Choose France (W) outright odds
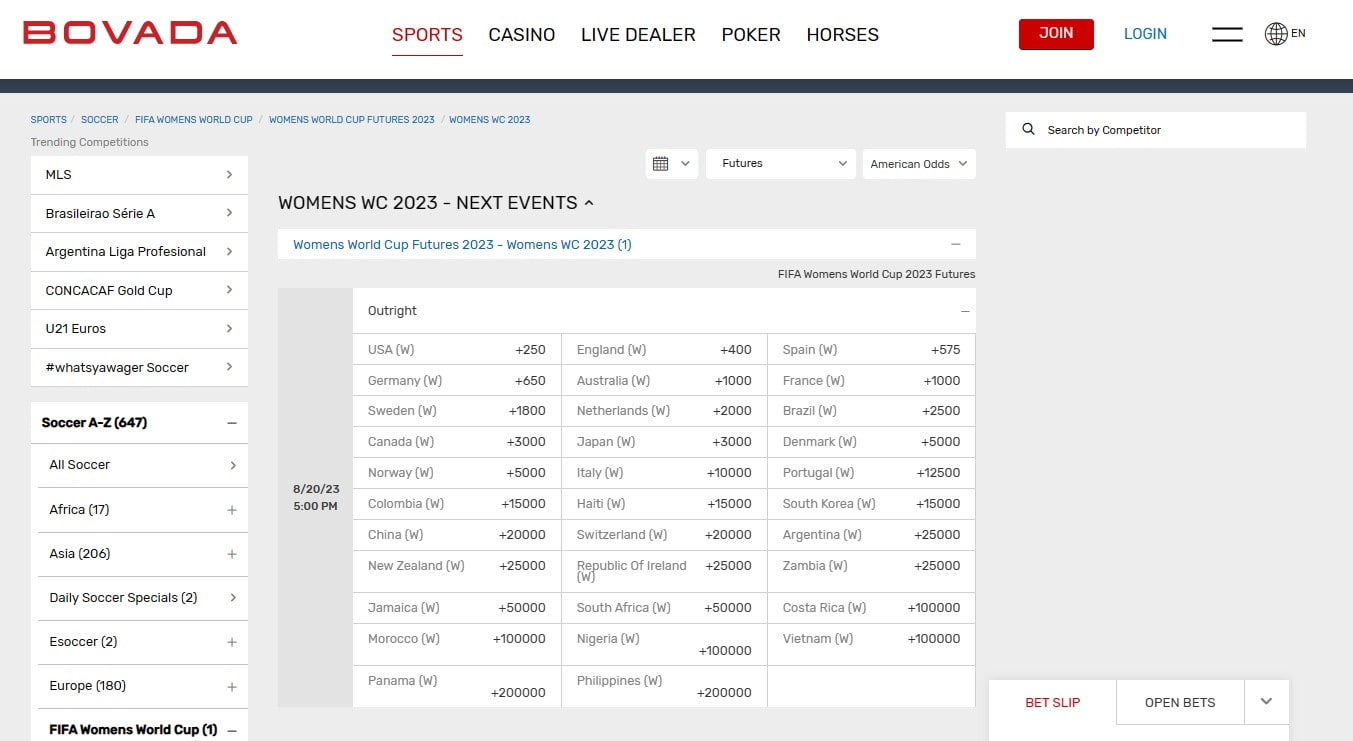The height and width of the screenshot is (741, 1353). (871, 381)
